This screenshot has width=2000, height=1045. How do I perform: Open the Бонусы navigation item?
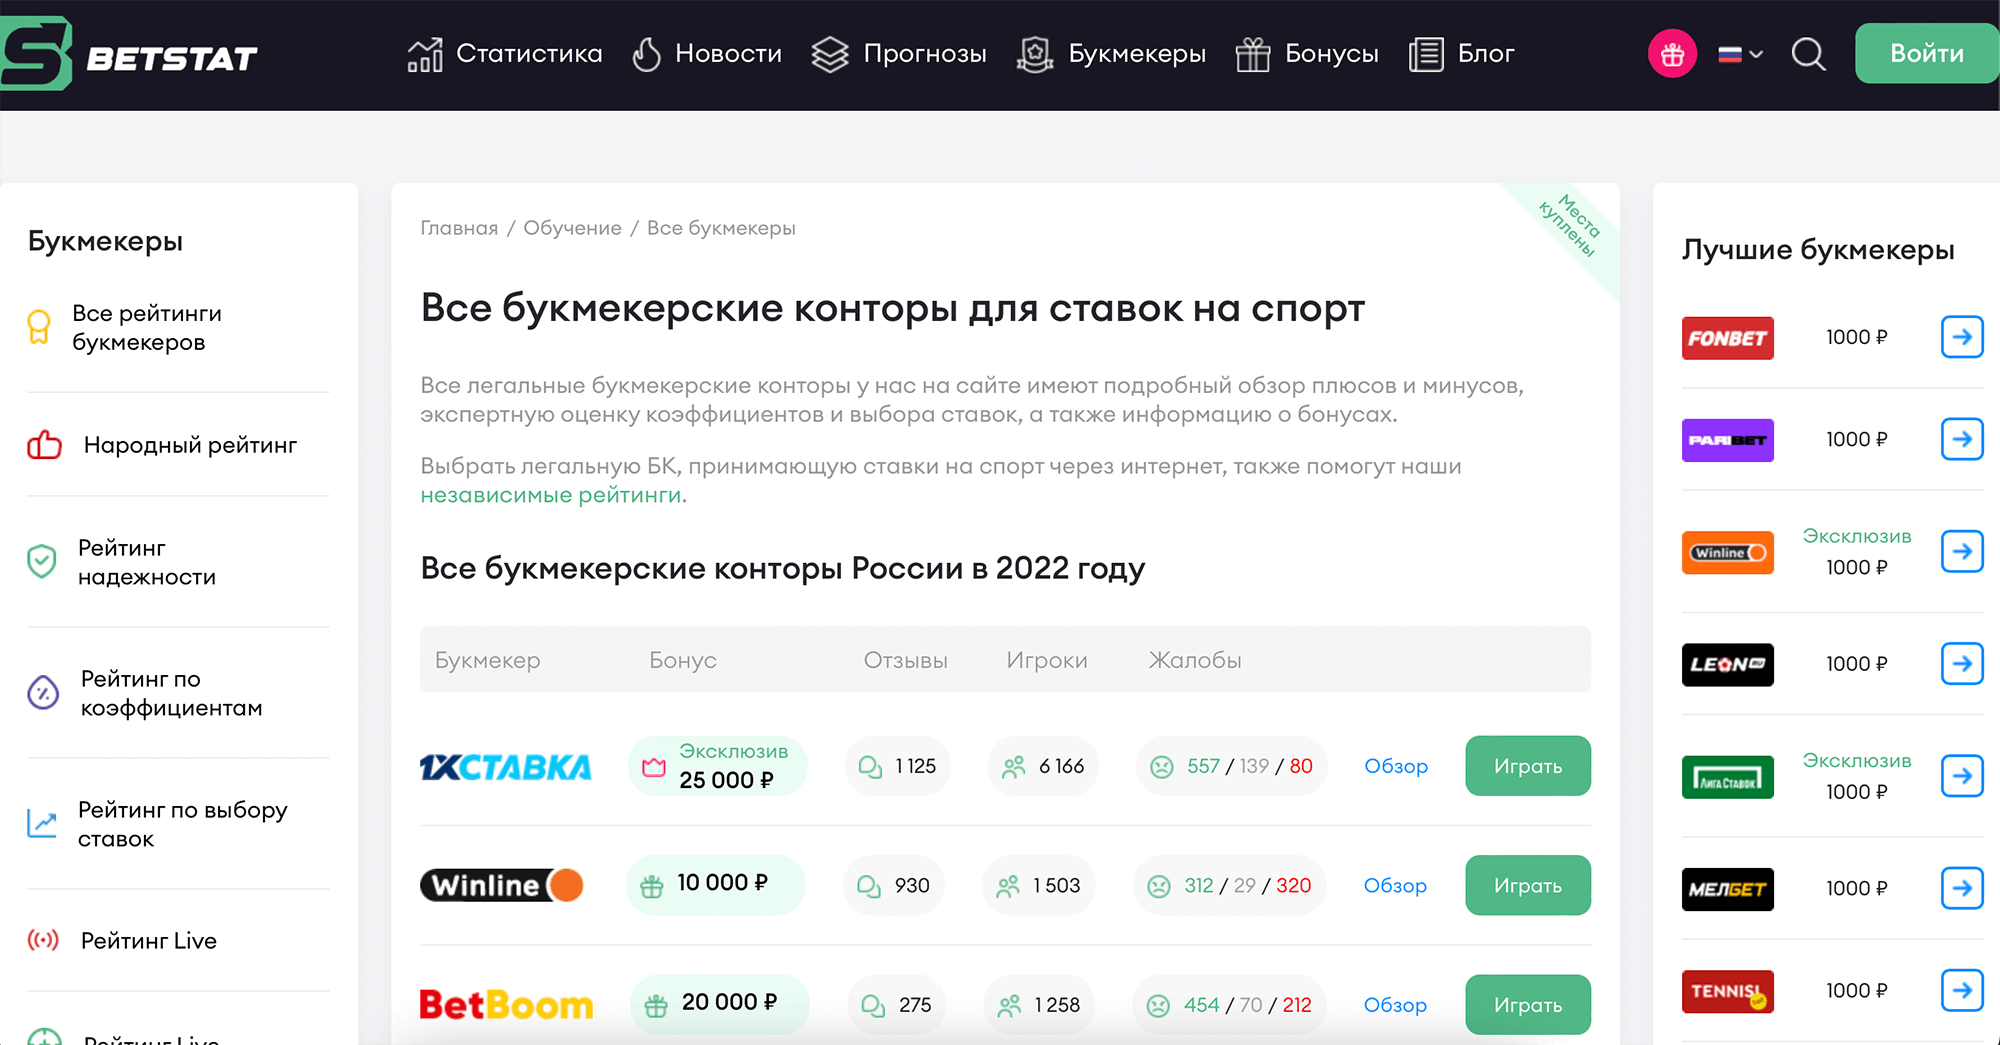1306,54
